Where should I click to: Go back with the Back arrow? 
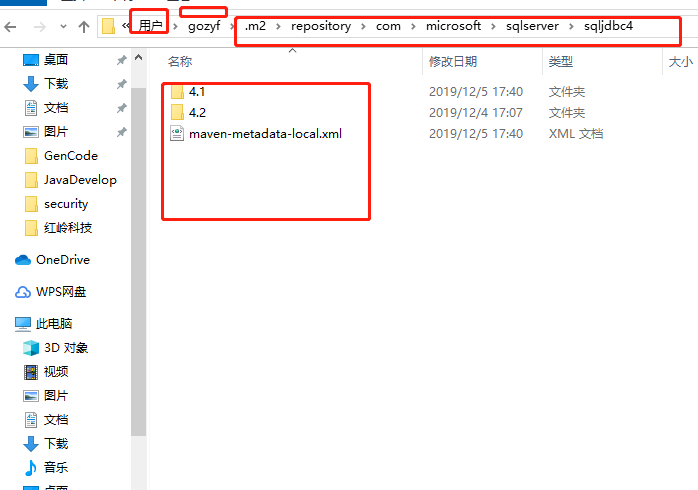10,27
